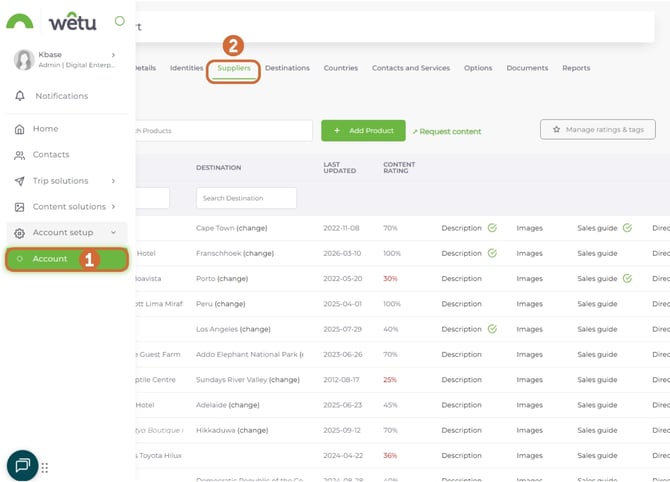The width and height of the screenshot is (670, 482).
Task: Click the Notifications bell icon
Action: click(20, 96)
